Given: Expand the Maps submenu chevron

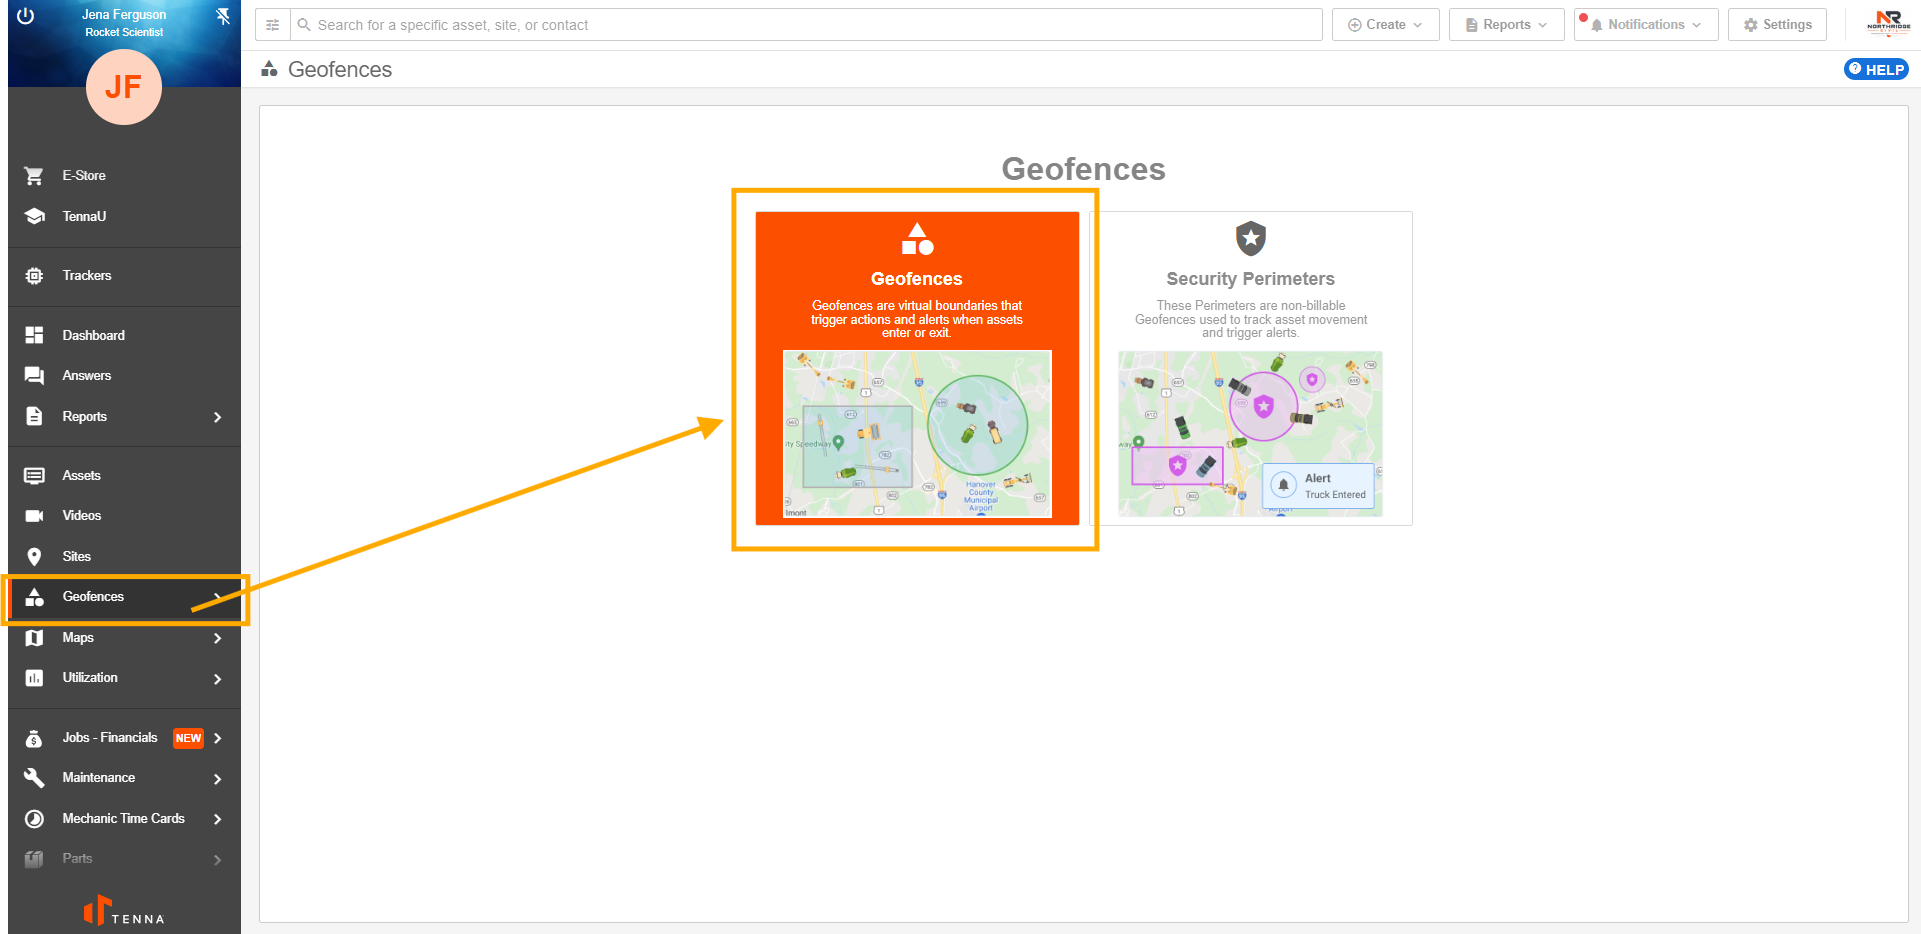Looking at the screenshot, I should [217, 638].
